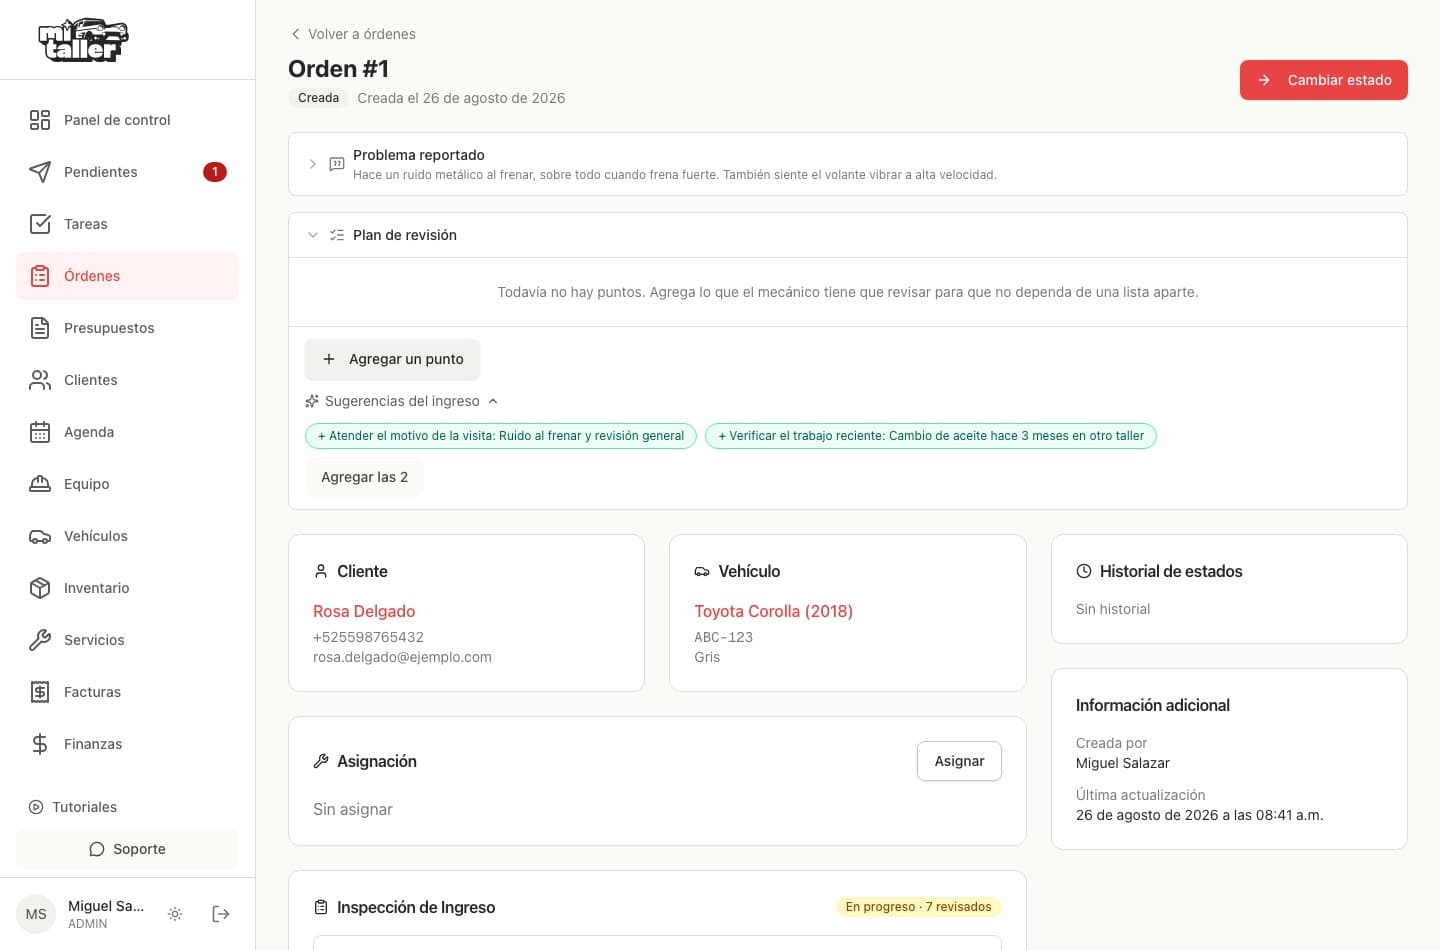Click the 'Creada' status badge

pos(318,98)
